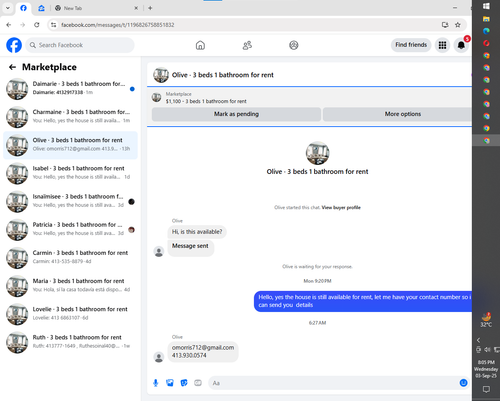
Task: Click the blue reply message bubble
Action: pos(363,301)
